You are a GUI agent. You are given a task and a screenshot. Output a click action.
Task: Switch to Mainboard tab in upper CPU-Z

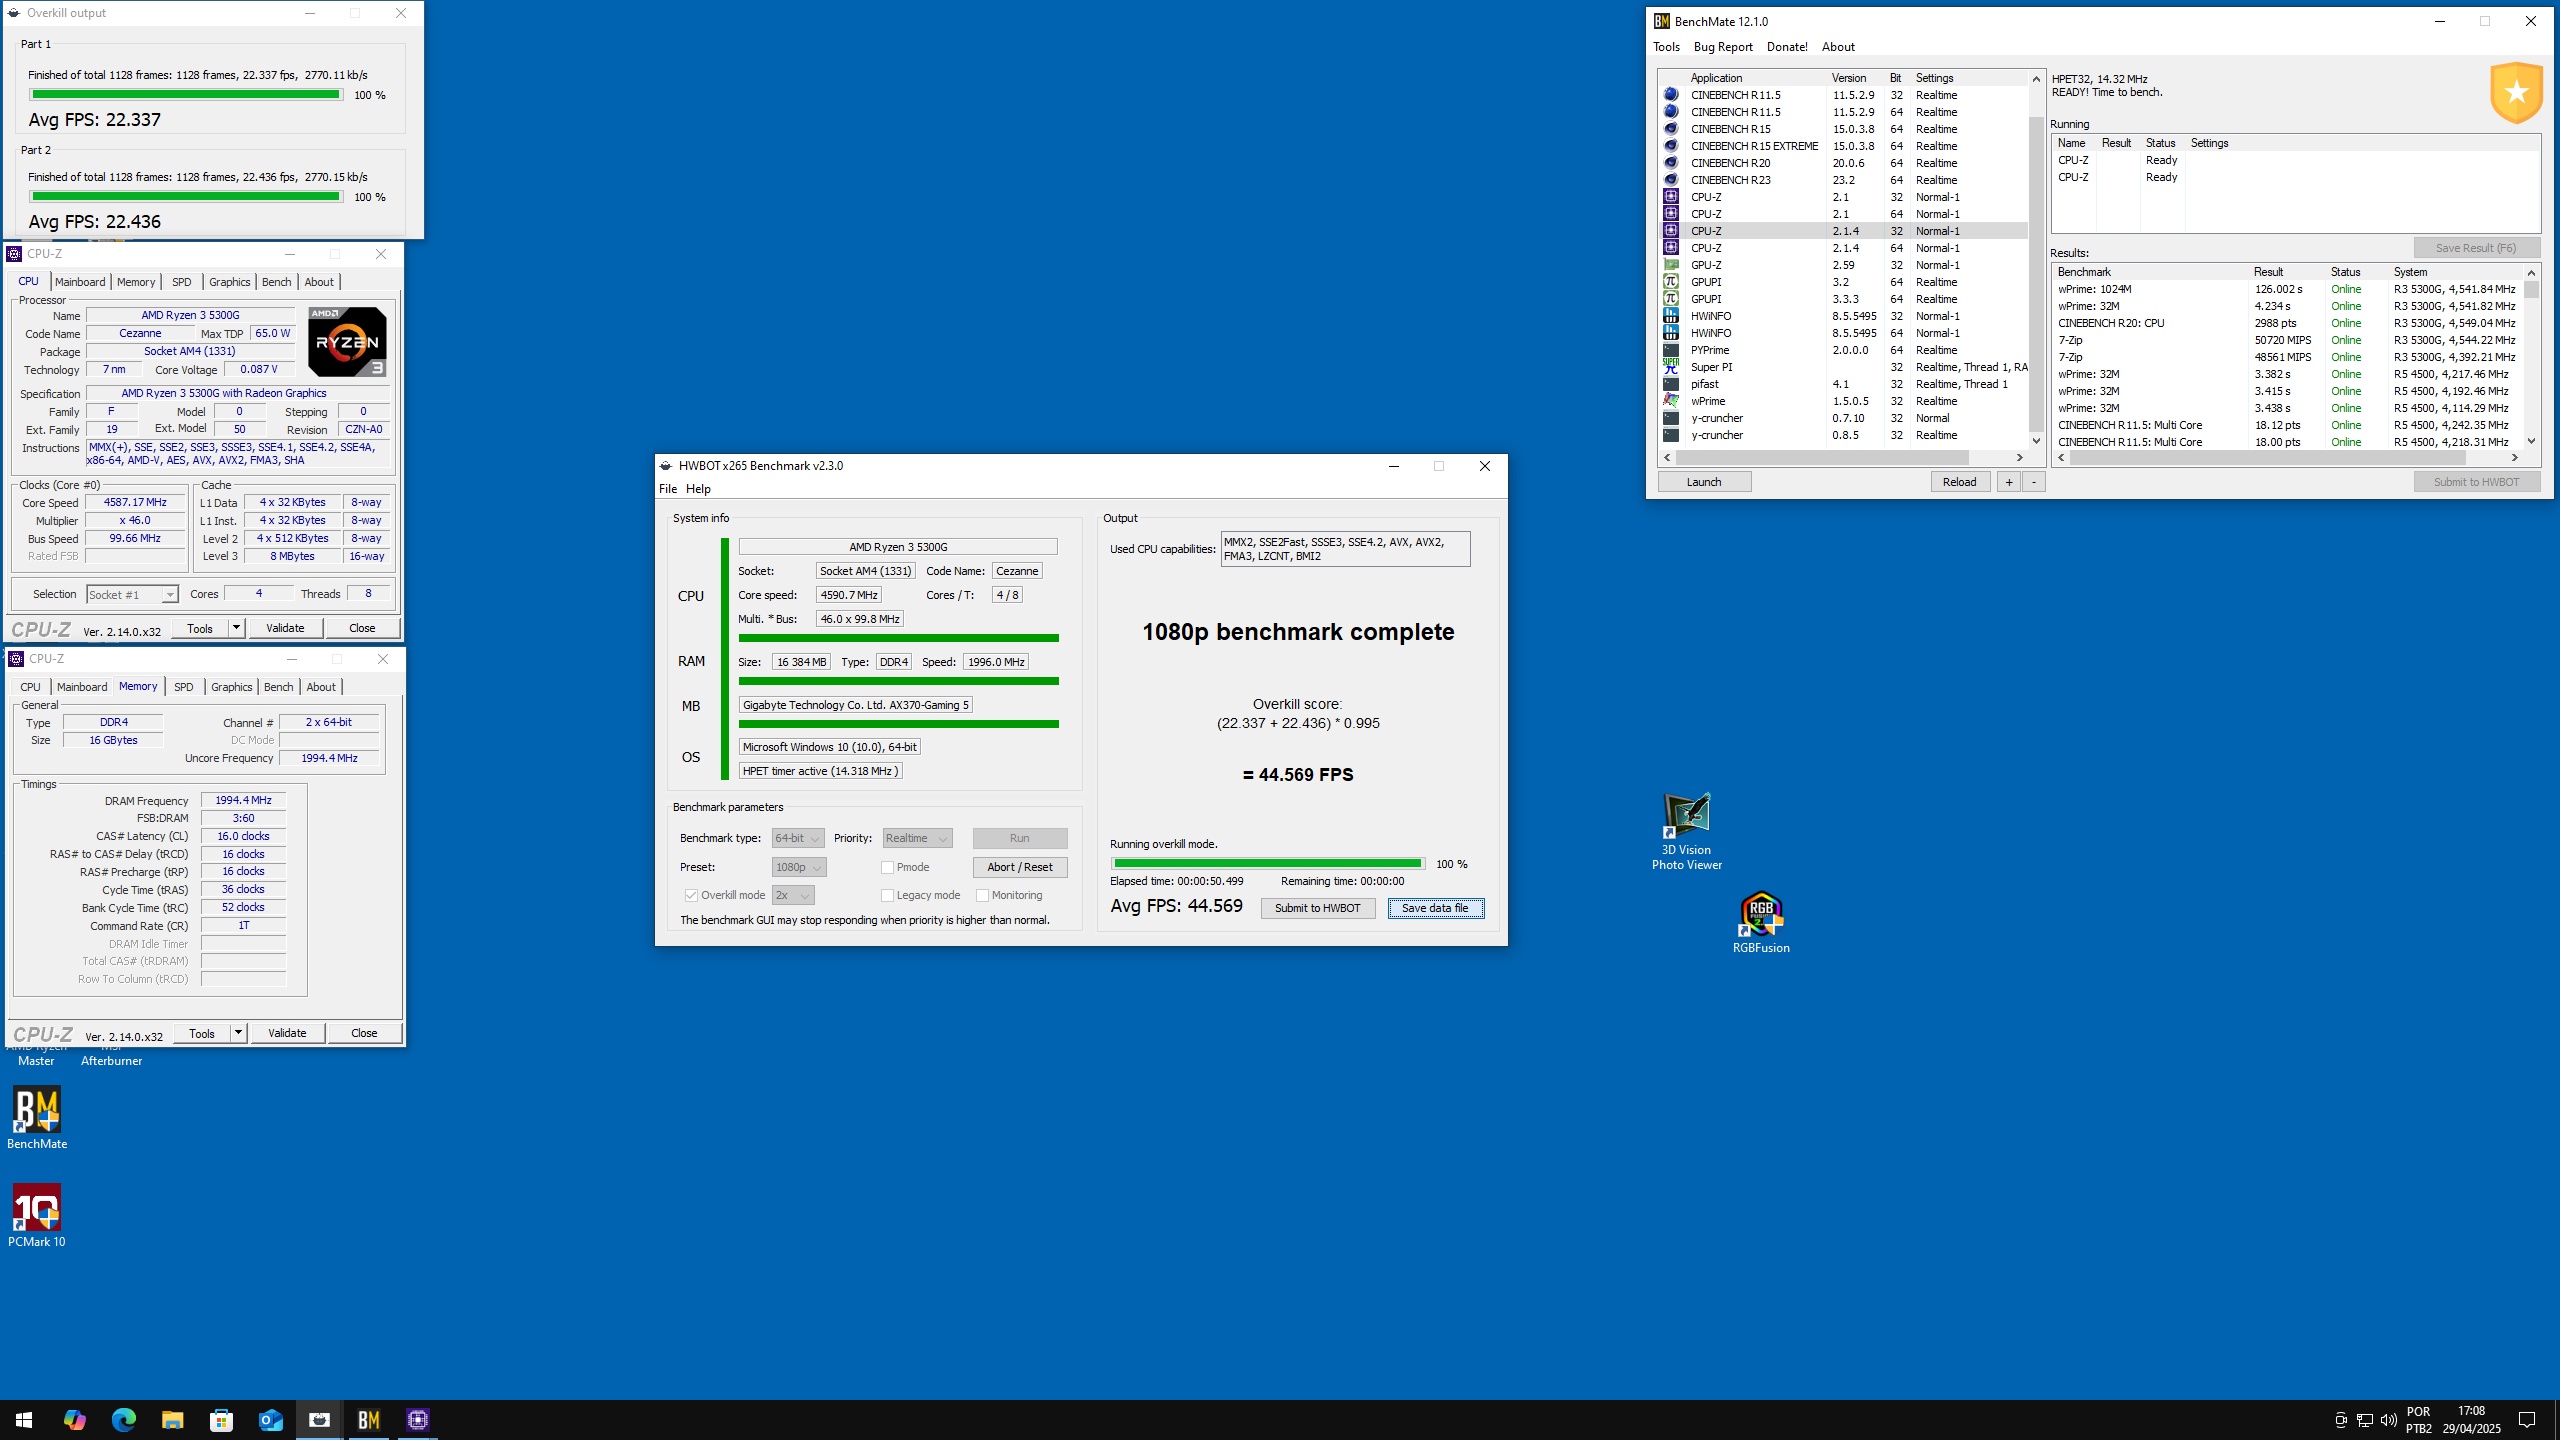[x=80, y=282]
